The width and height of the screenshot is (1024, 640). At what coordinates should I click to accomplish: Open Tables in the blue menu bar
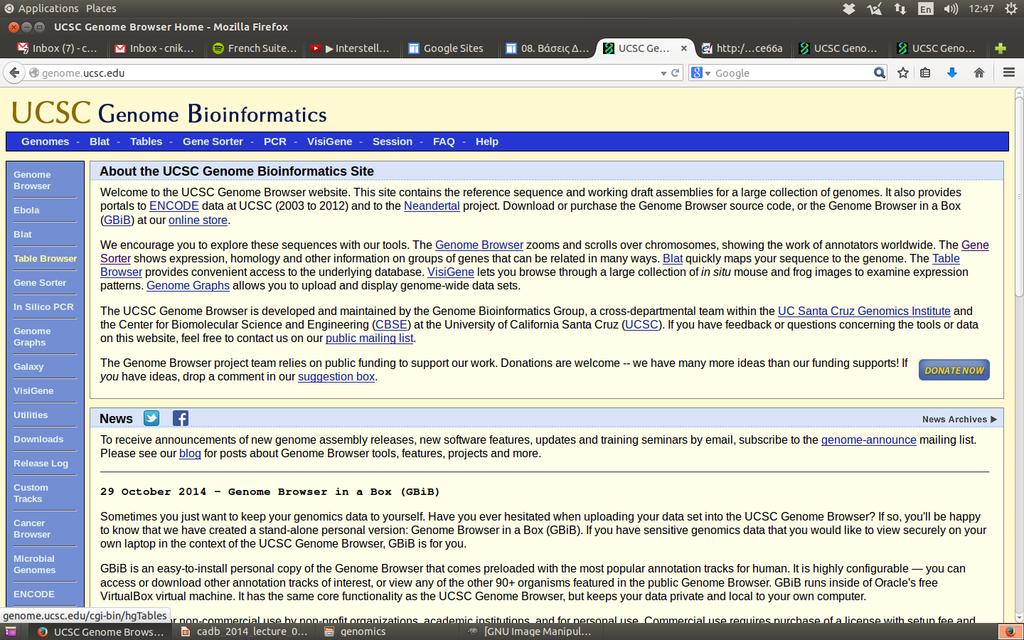pyautogui.click(x=146, y=141)
